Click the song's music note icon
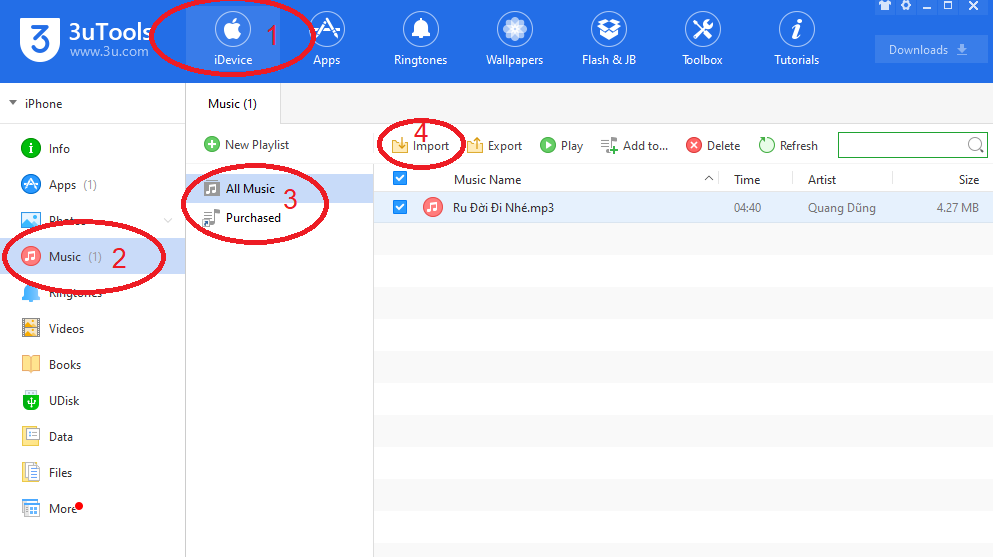This screenshot has width=993, height=557. point(433,207)
